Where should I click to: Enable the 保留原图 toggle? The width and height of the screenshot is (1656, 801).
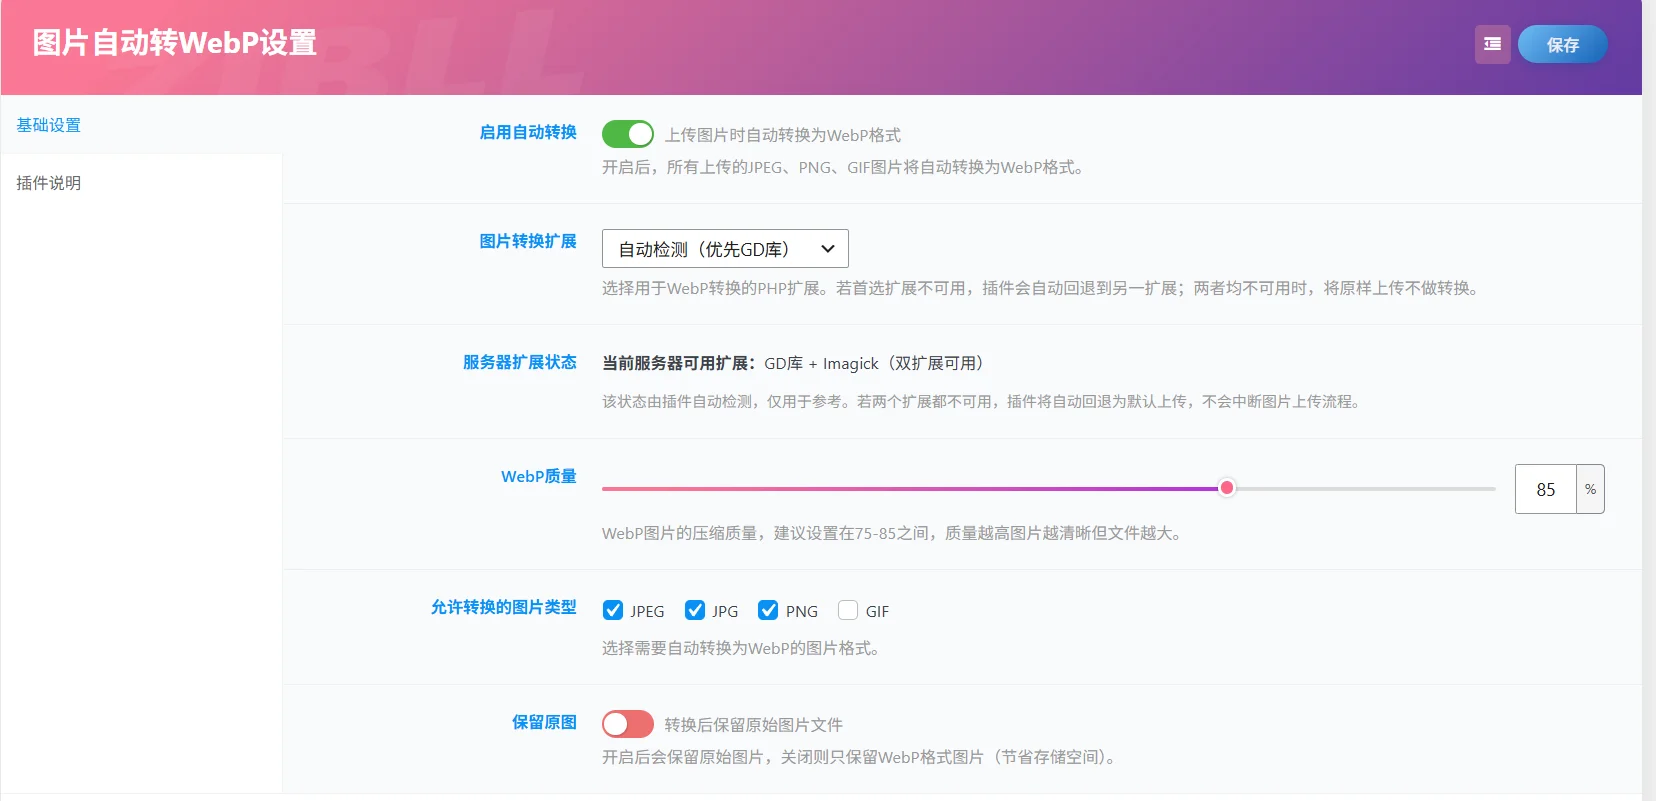tap(628, 724)
